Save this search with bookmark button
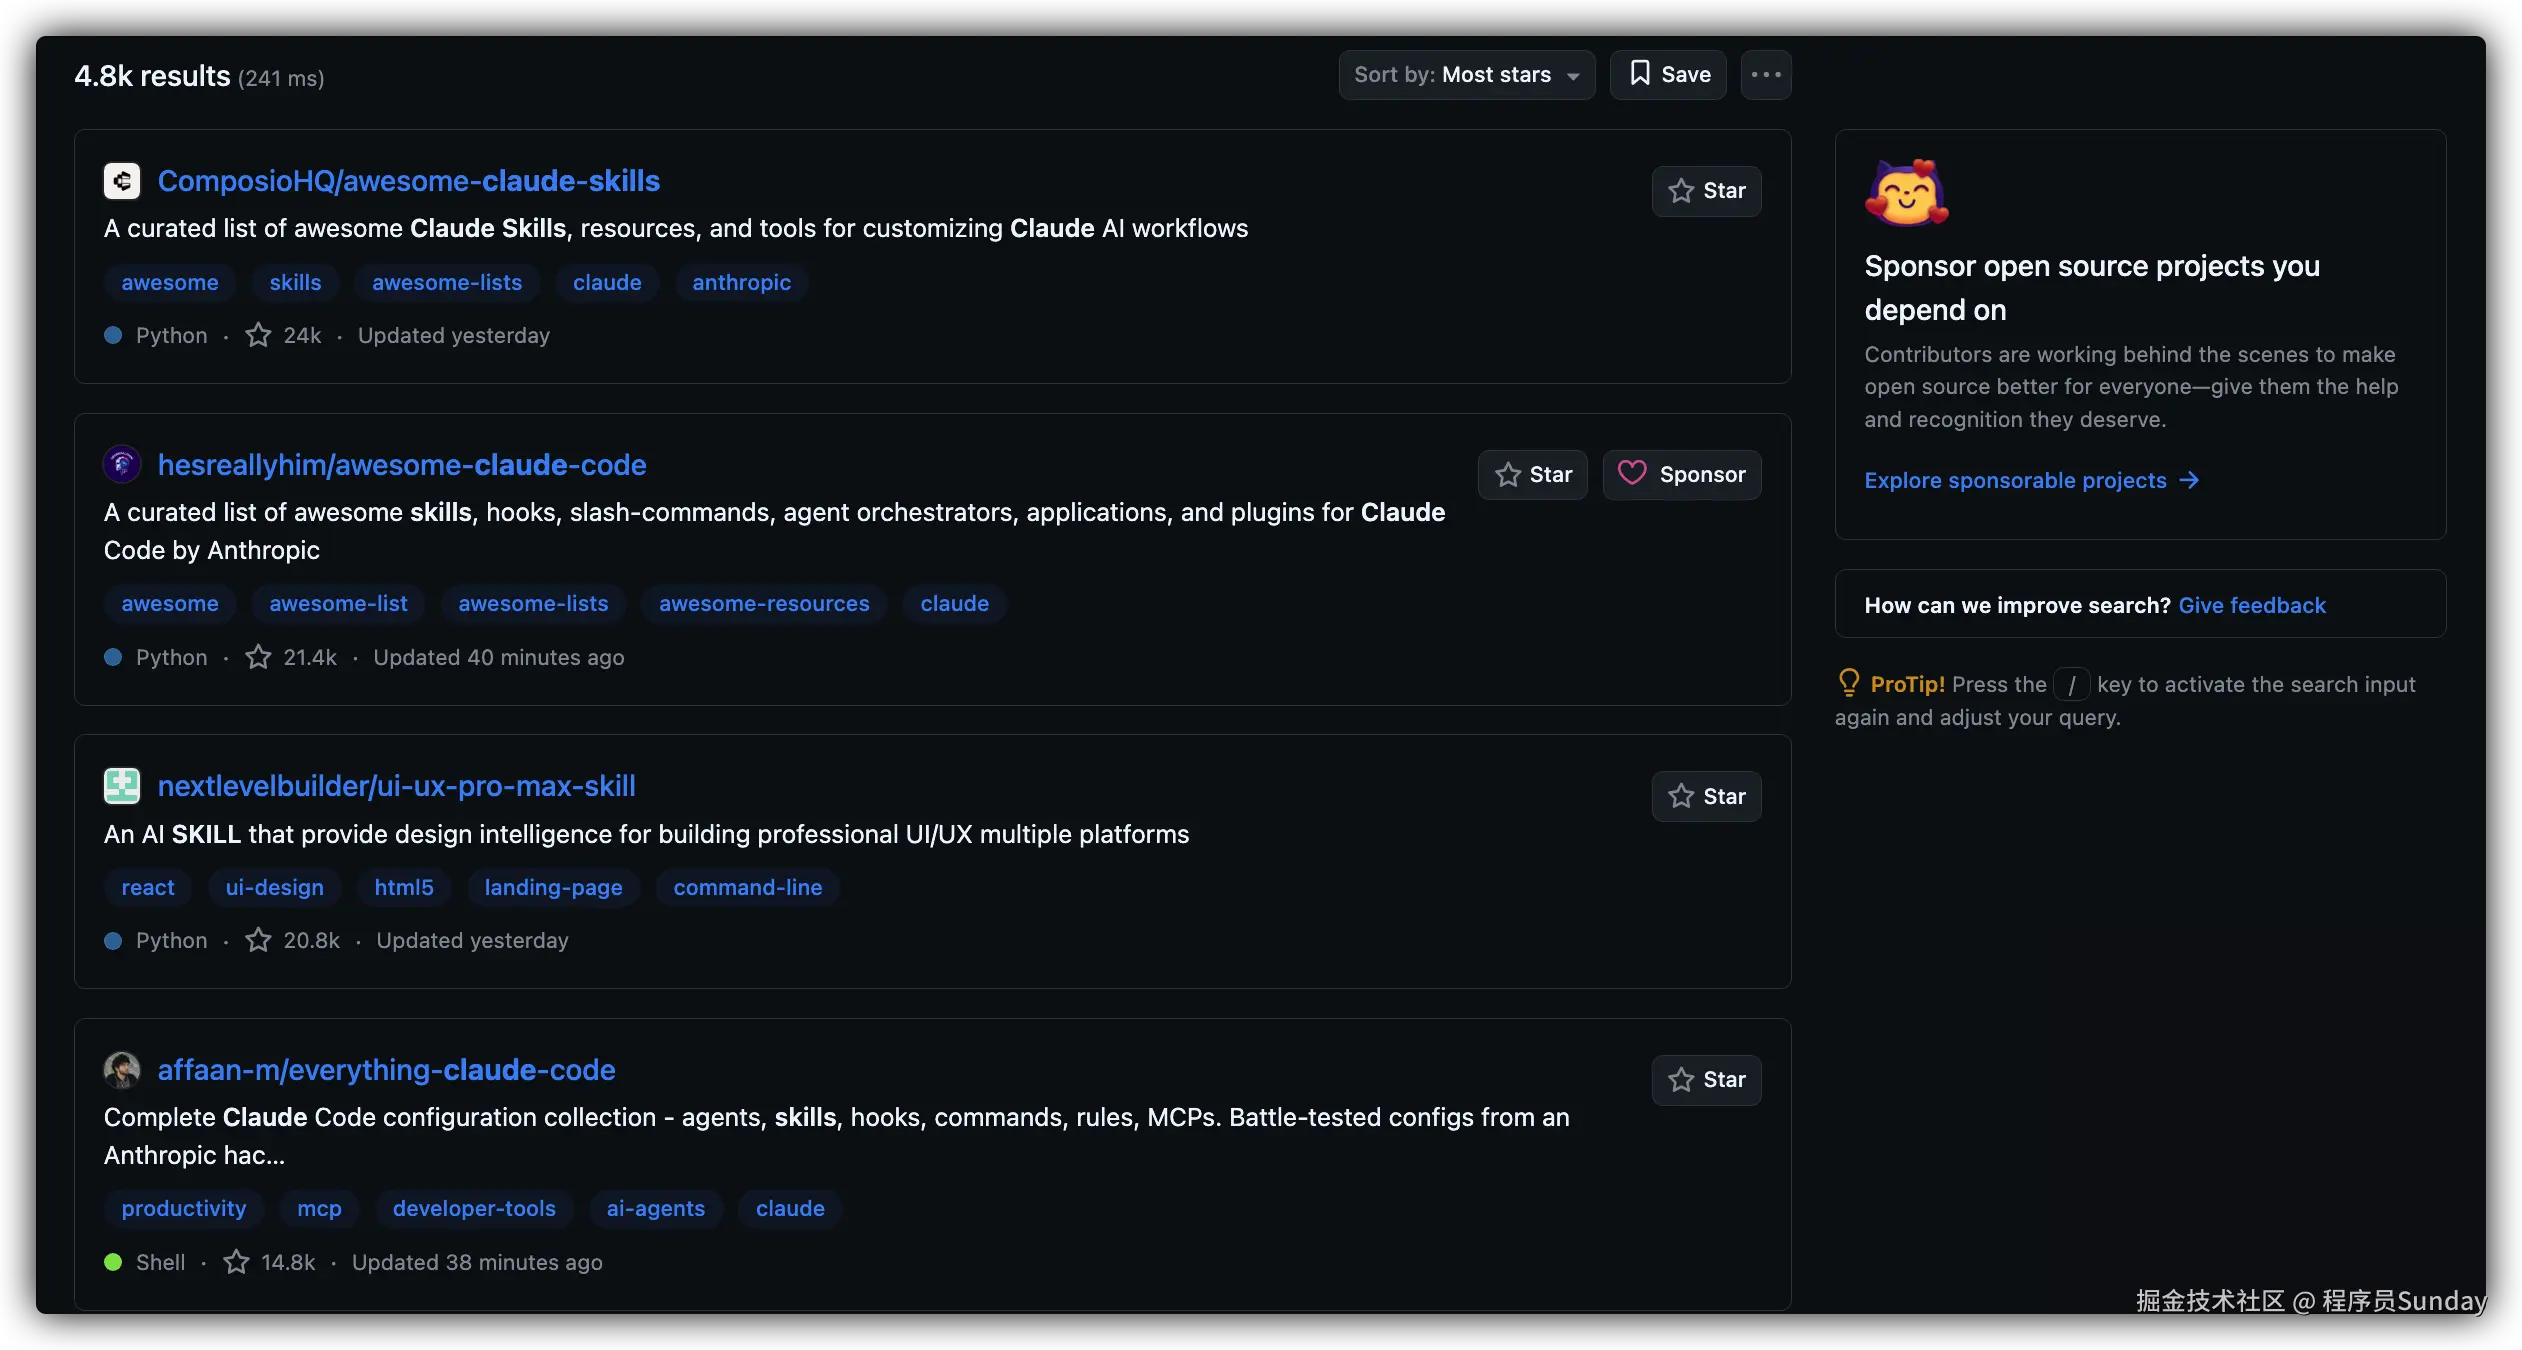Viewport: 2522px width, 1350px height. coord(1668,75)
